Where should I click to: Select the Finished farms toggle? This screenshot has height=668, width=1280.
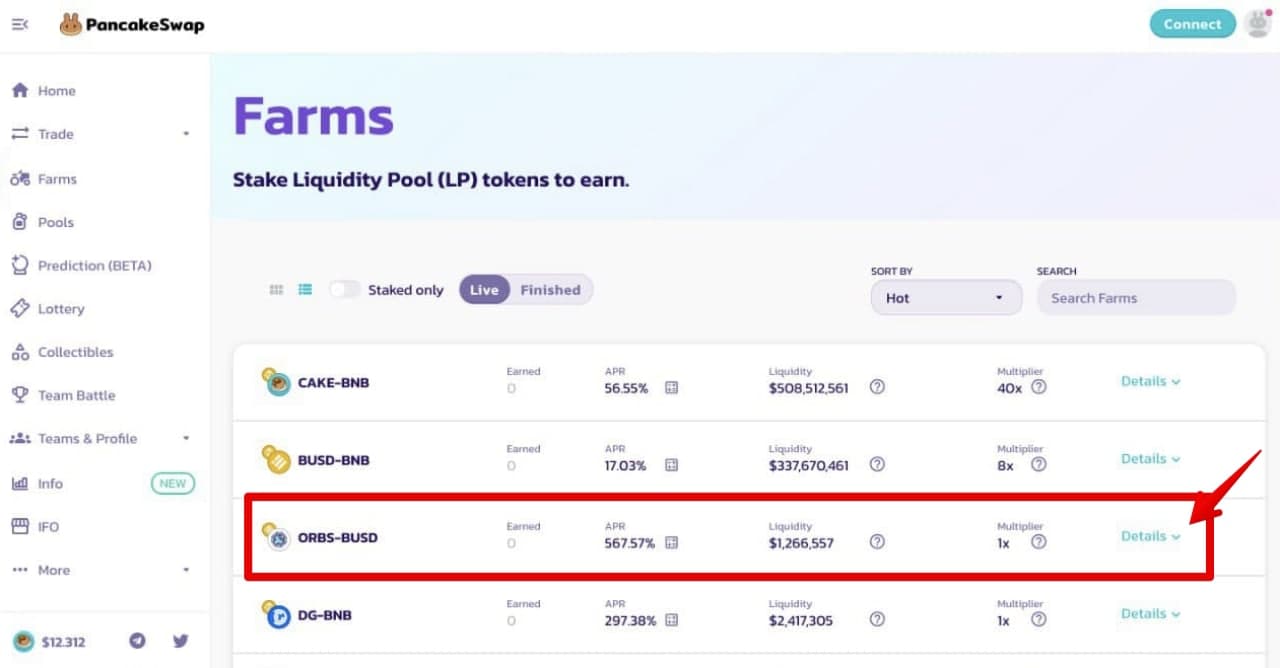click(x=550, y=290)
